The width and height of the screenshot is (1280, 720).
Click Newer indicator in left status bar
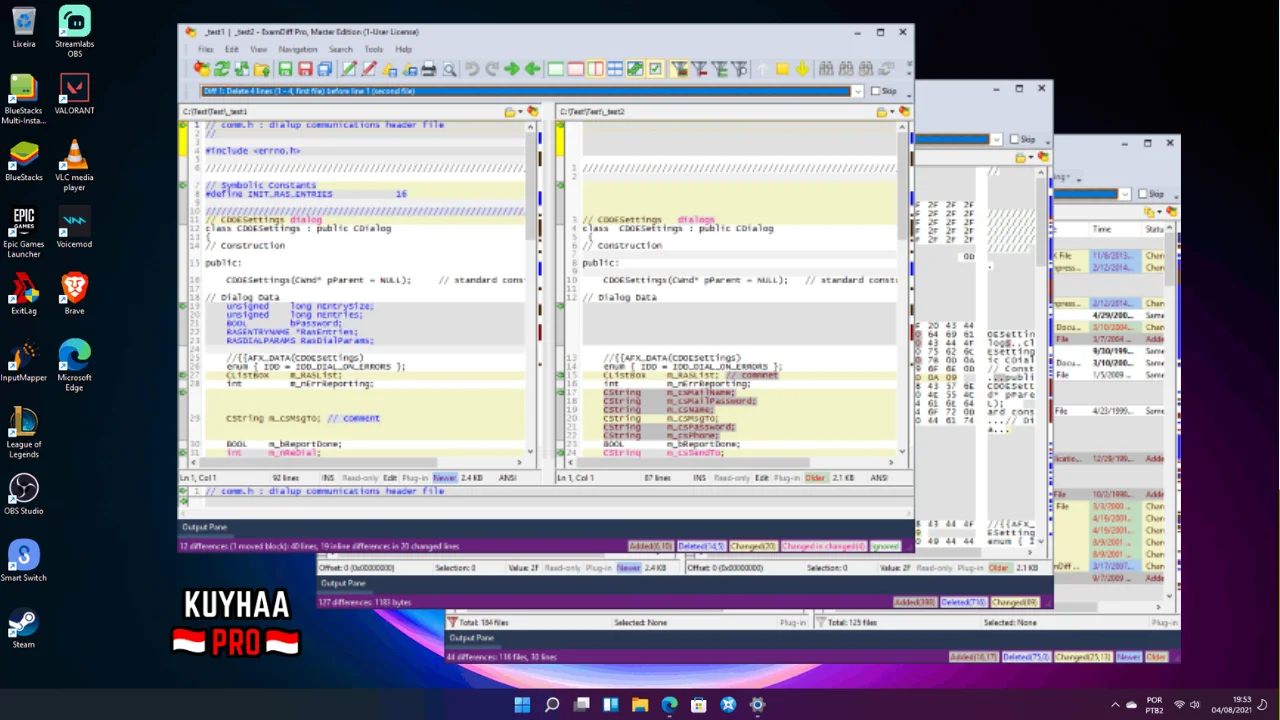coord(444,478)
